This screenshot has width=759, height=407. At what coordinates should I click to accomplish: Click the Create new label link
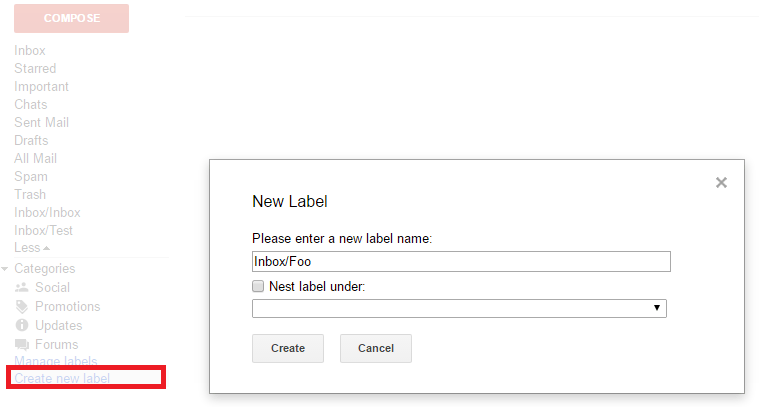(x=62, y=378)
